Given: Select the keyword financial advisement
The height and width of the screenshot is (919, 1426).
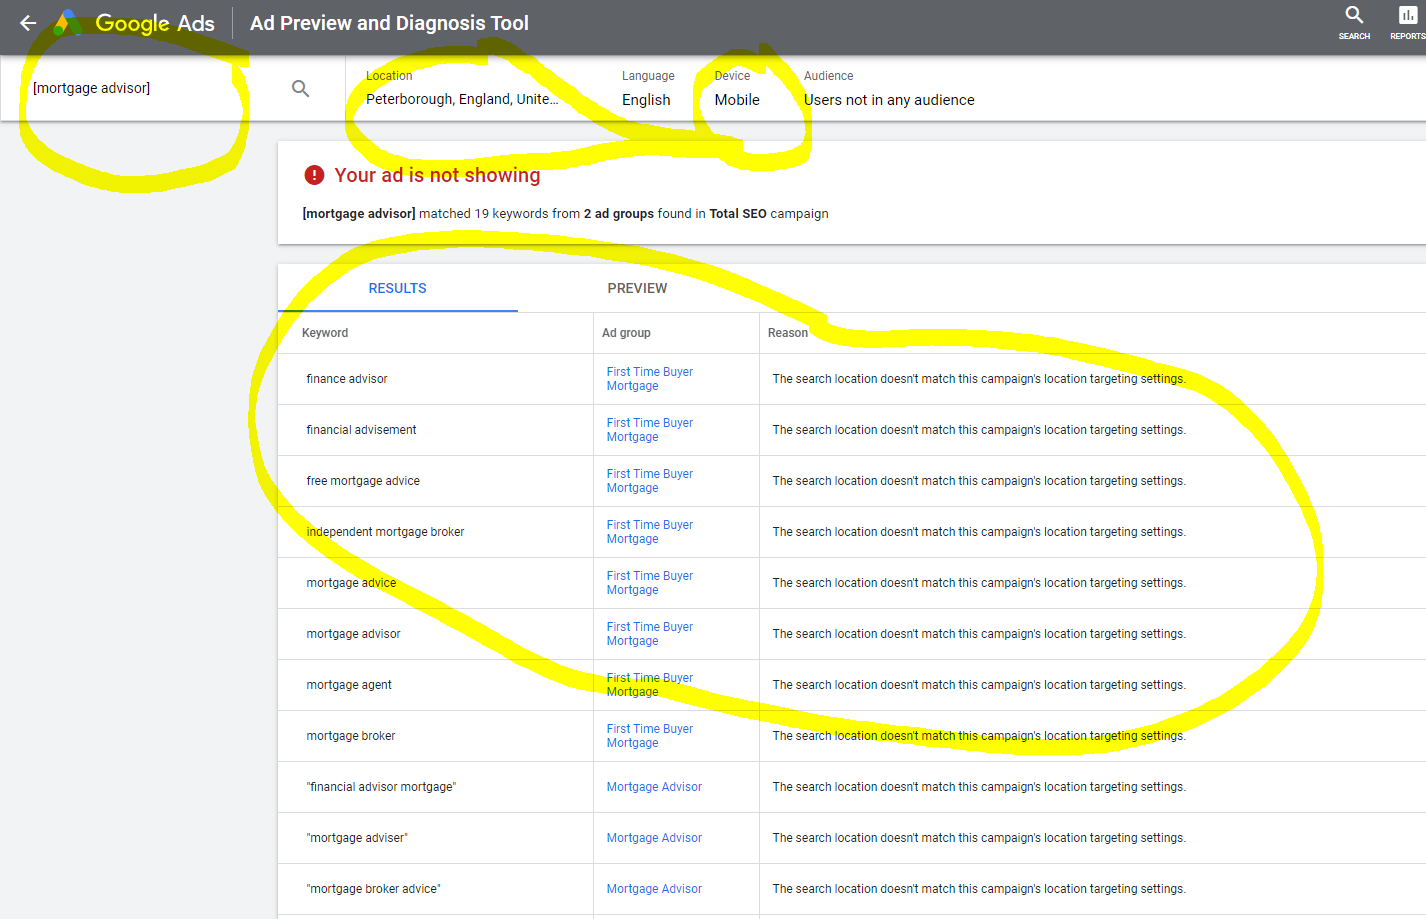Looking at the screenshot, I should [x=361, y=430].
